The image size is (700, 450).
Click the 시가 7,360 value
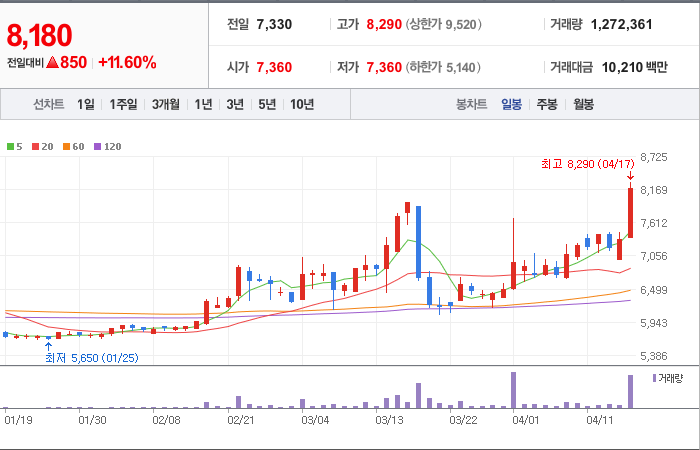coord(274,67)
